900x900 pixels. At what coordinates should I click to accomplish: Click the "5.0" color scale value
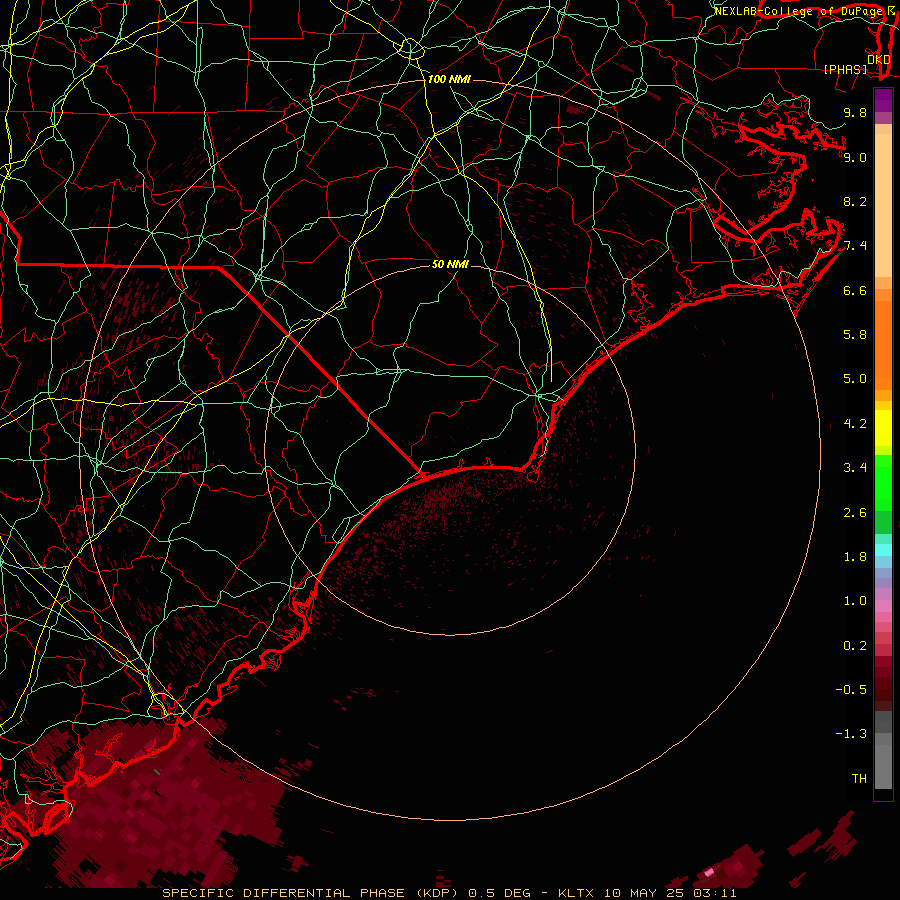tap(855, 379)
